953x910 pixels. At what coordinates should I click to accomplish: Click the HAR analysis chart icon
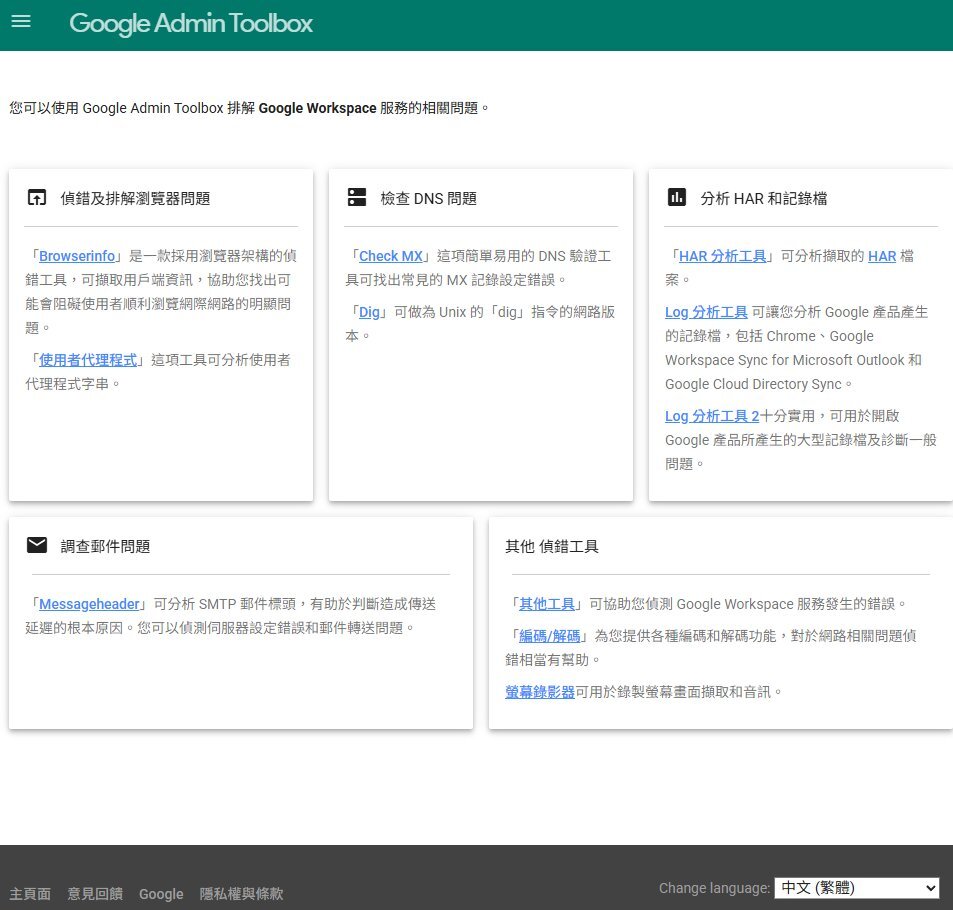pos(677,197)
